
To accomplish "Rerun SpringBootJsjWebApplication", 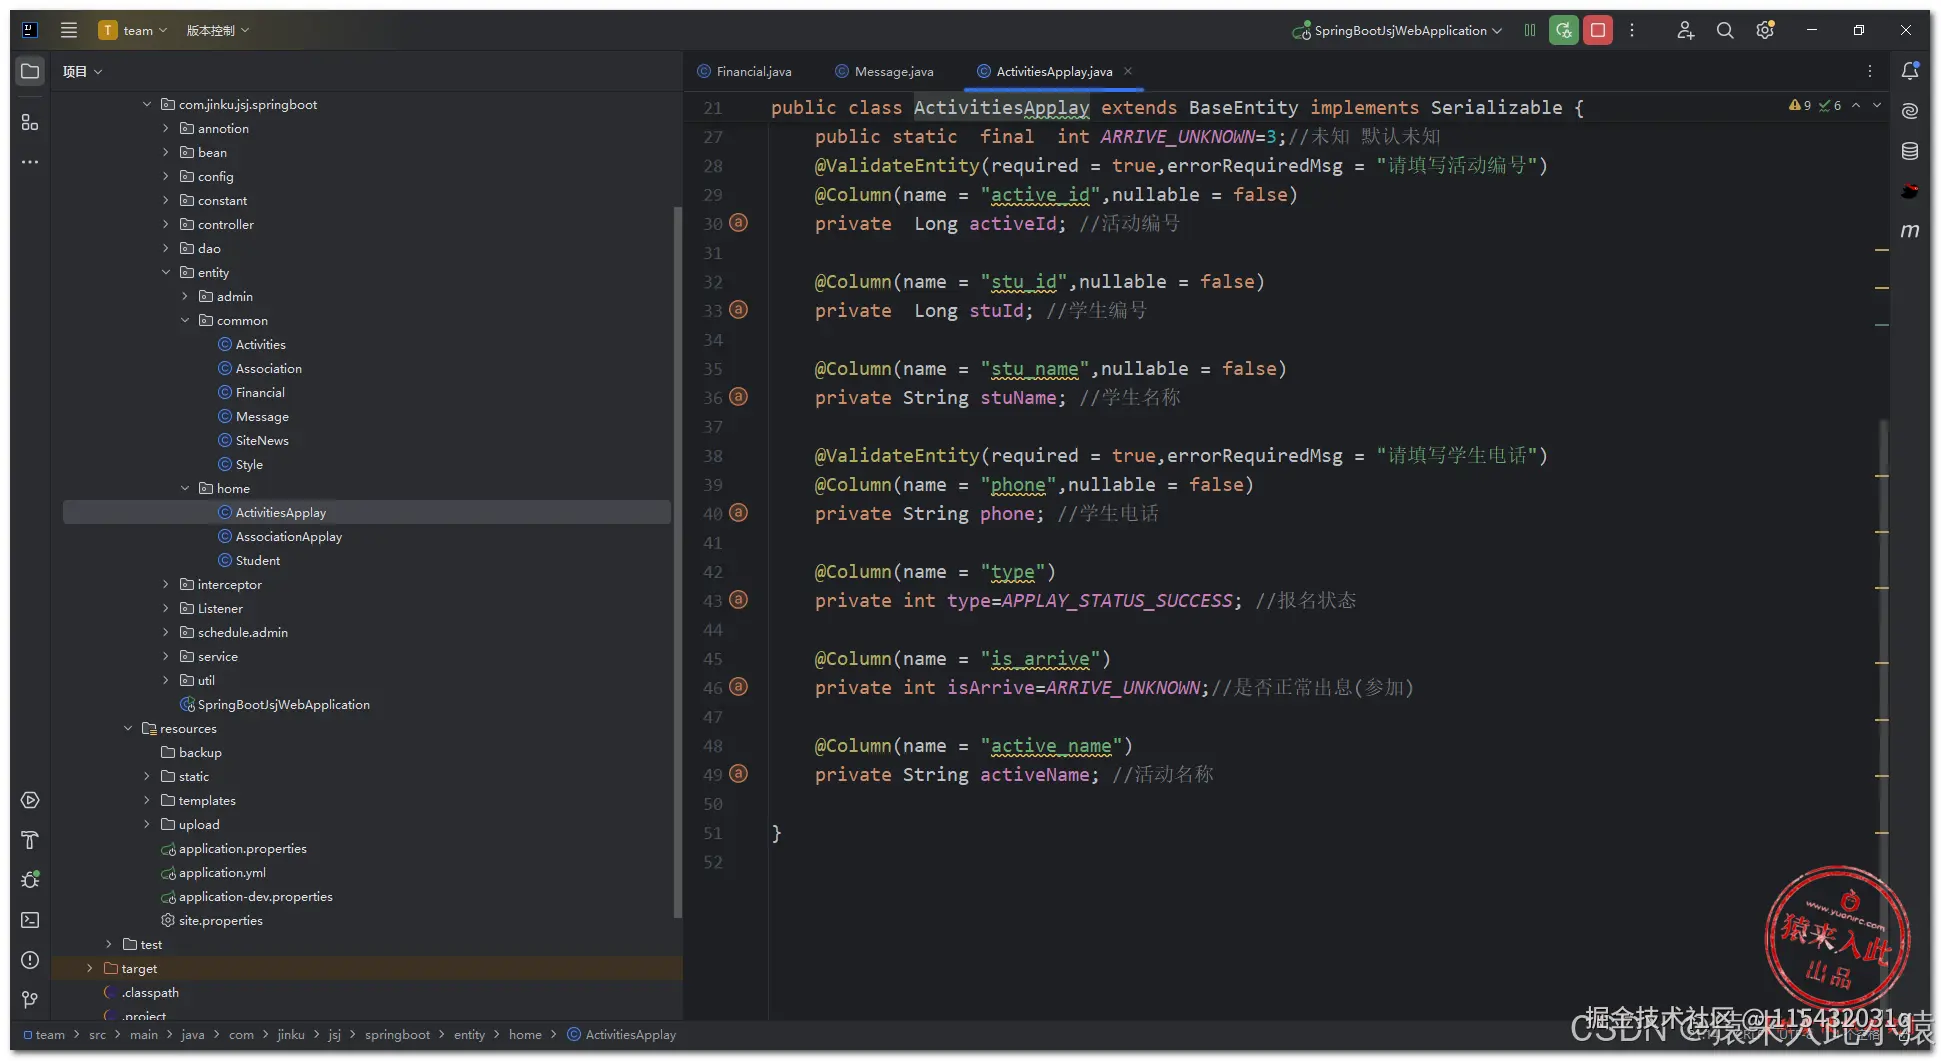I will pos(1563,30).
